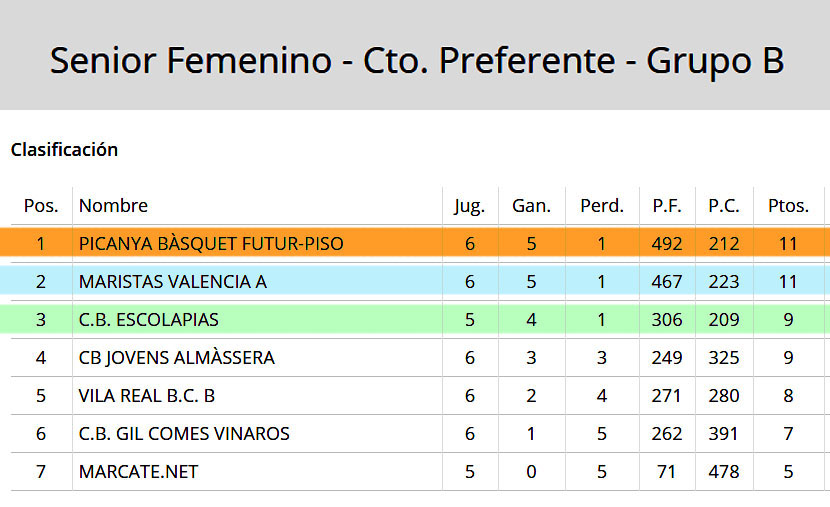The height and width of the screenshot is (507, 830).
Task: Click the P.C. column header
Action: tap(724, 205)
